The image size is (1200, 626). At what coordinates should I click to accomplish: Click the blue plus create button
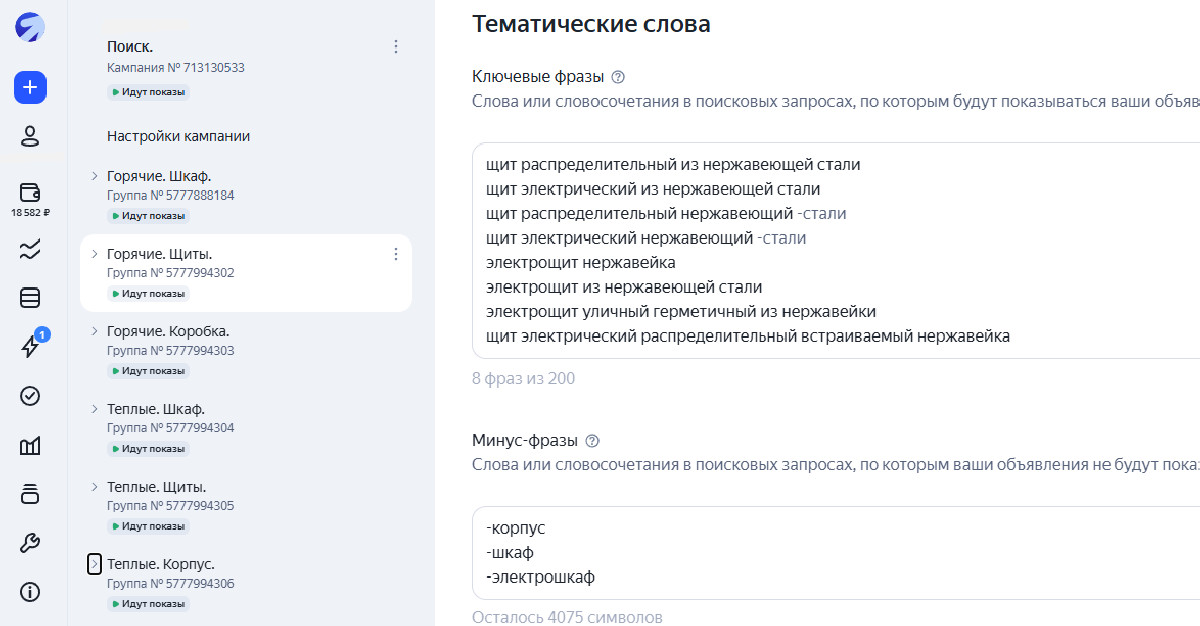[30, 87]
